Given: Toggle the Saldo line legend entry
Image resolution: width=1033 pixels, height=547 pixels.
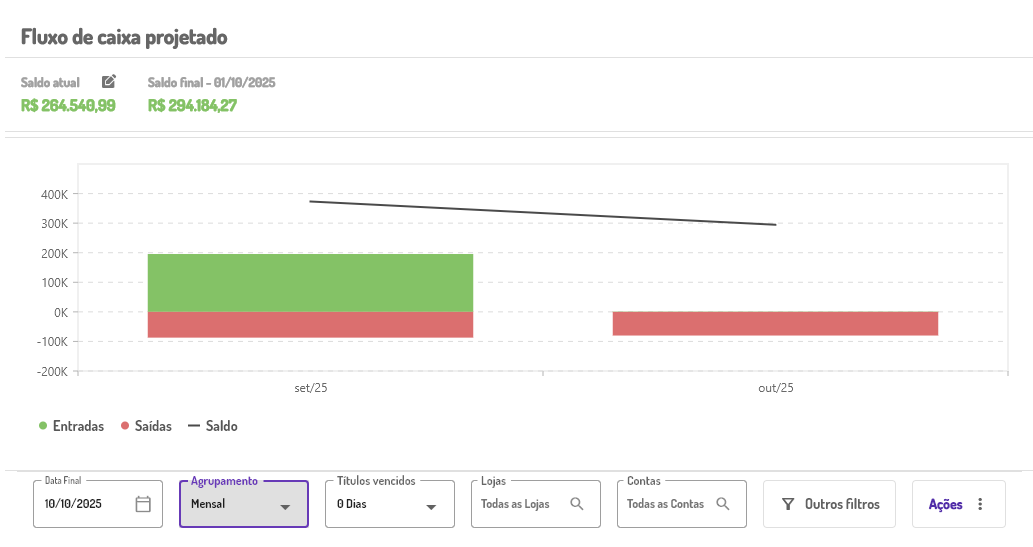Looking at the screenshot, I should click(213, 426).
